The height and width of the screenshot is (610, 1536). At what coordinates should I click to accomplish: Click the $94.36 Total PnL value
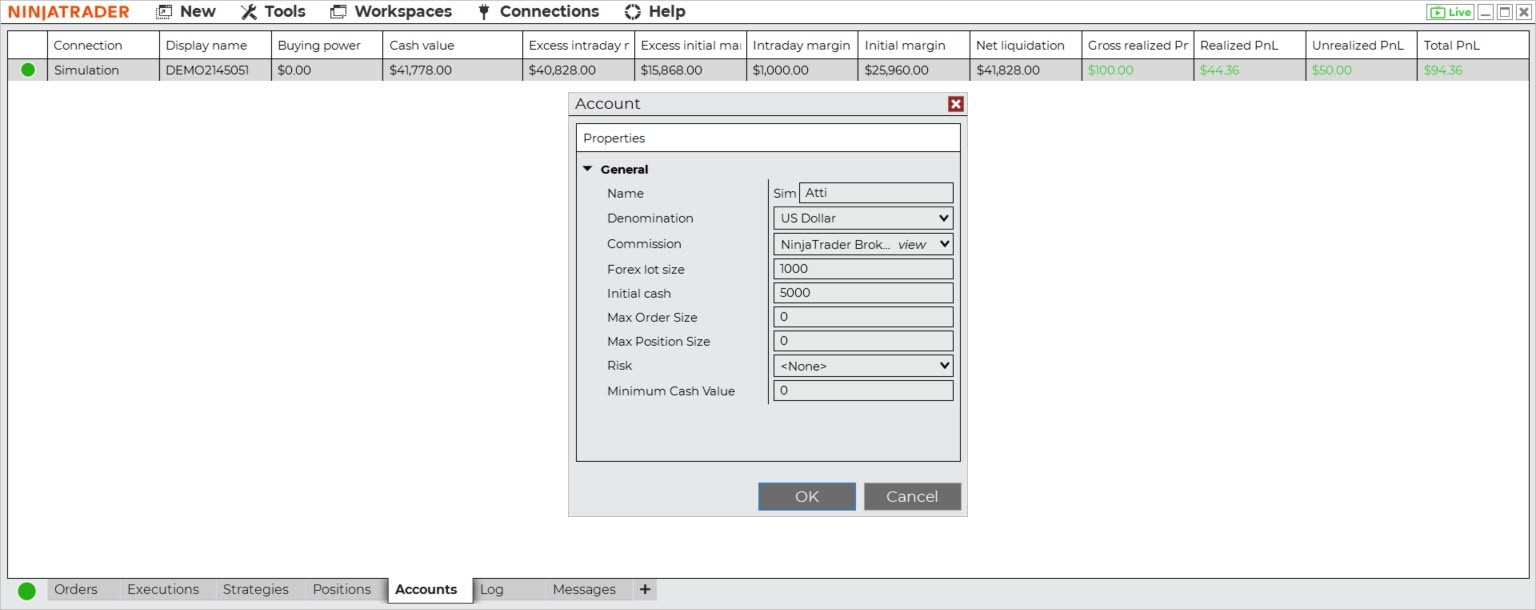click(1443, 70)
